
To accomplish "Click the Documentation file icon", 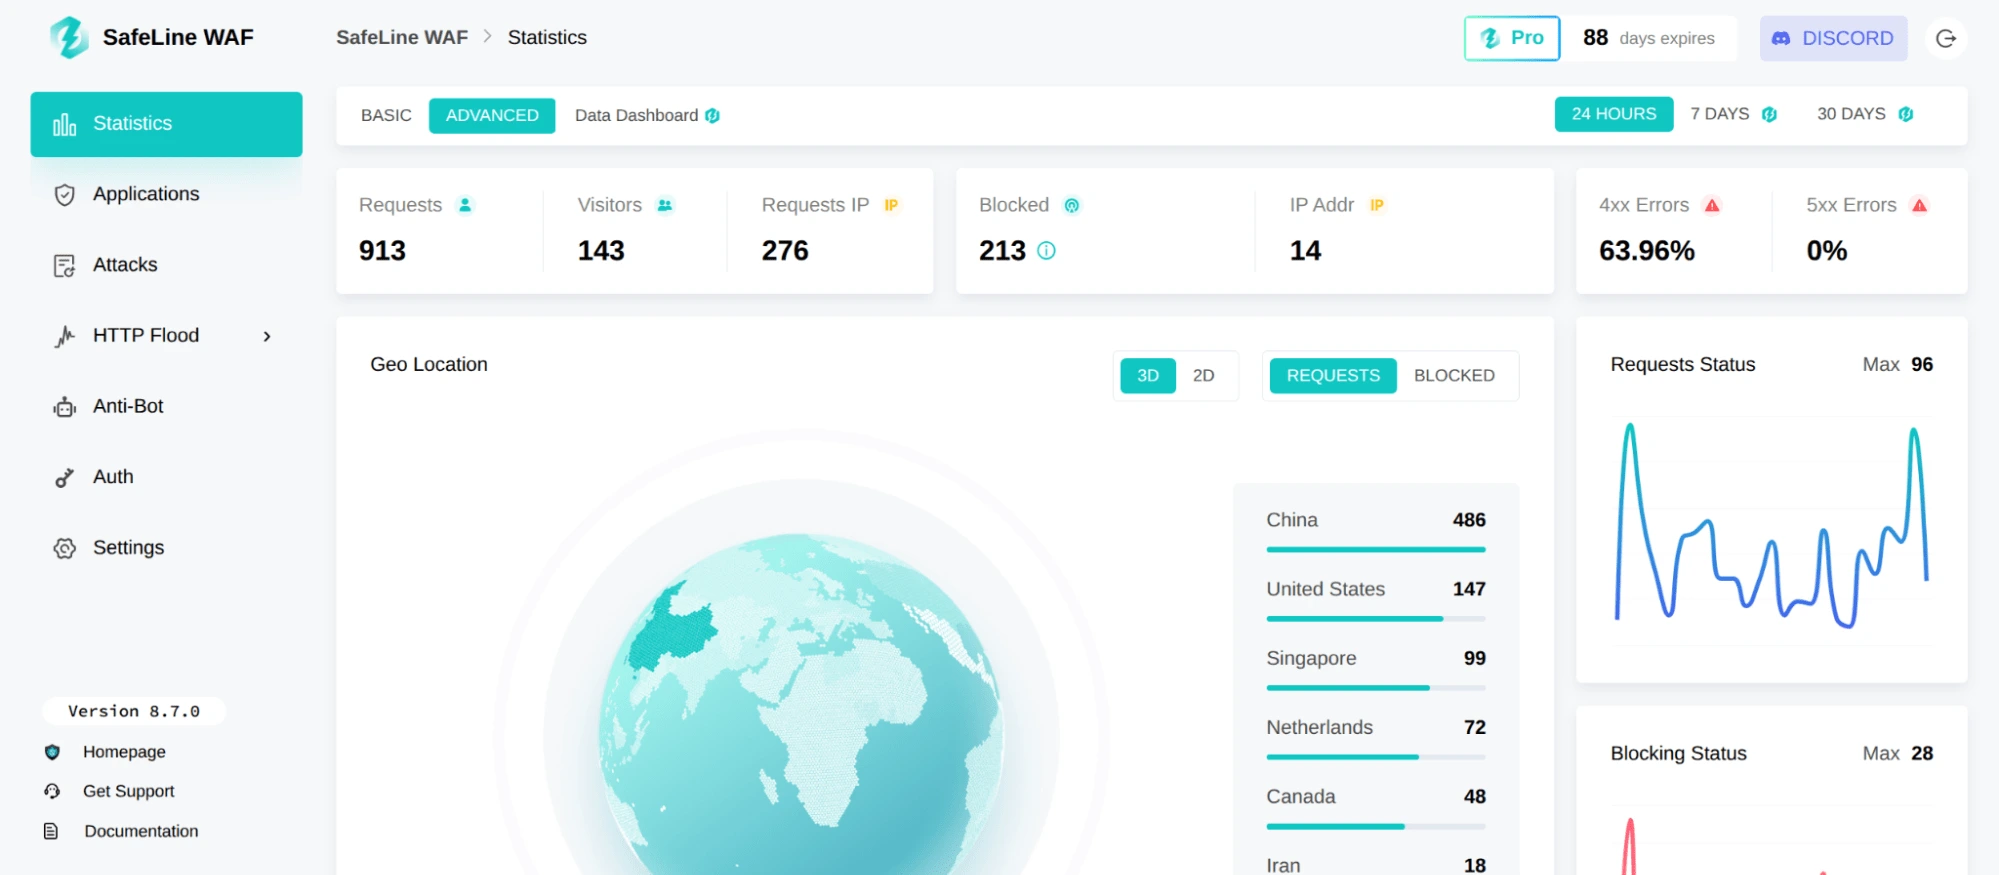I will pyautogui.click(x=51, y=831).
